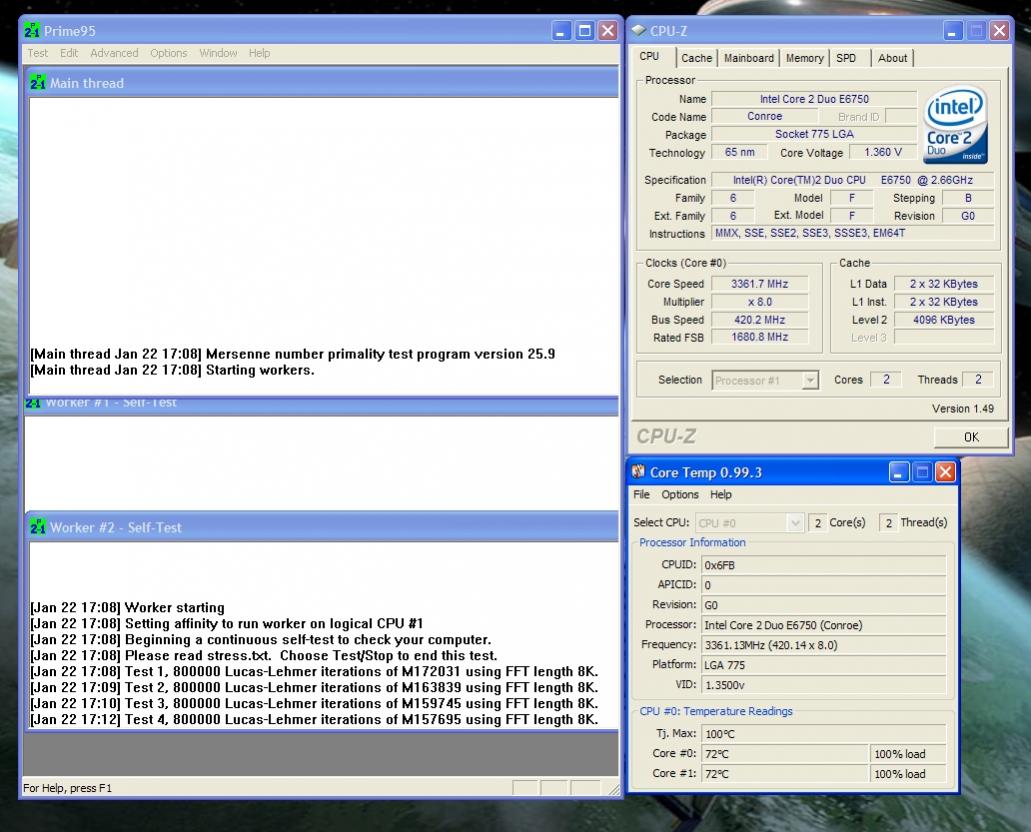Click the Main thread window title bar
The width and height of the screenshot is (1031, 832).
pyautogui.click(x=322, y=83)
